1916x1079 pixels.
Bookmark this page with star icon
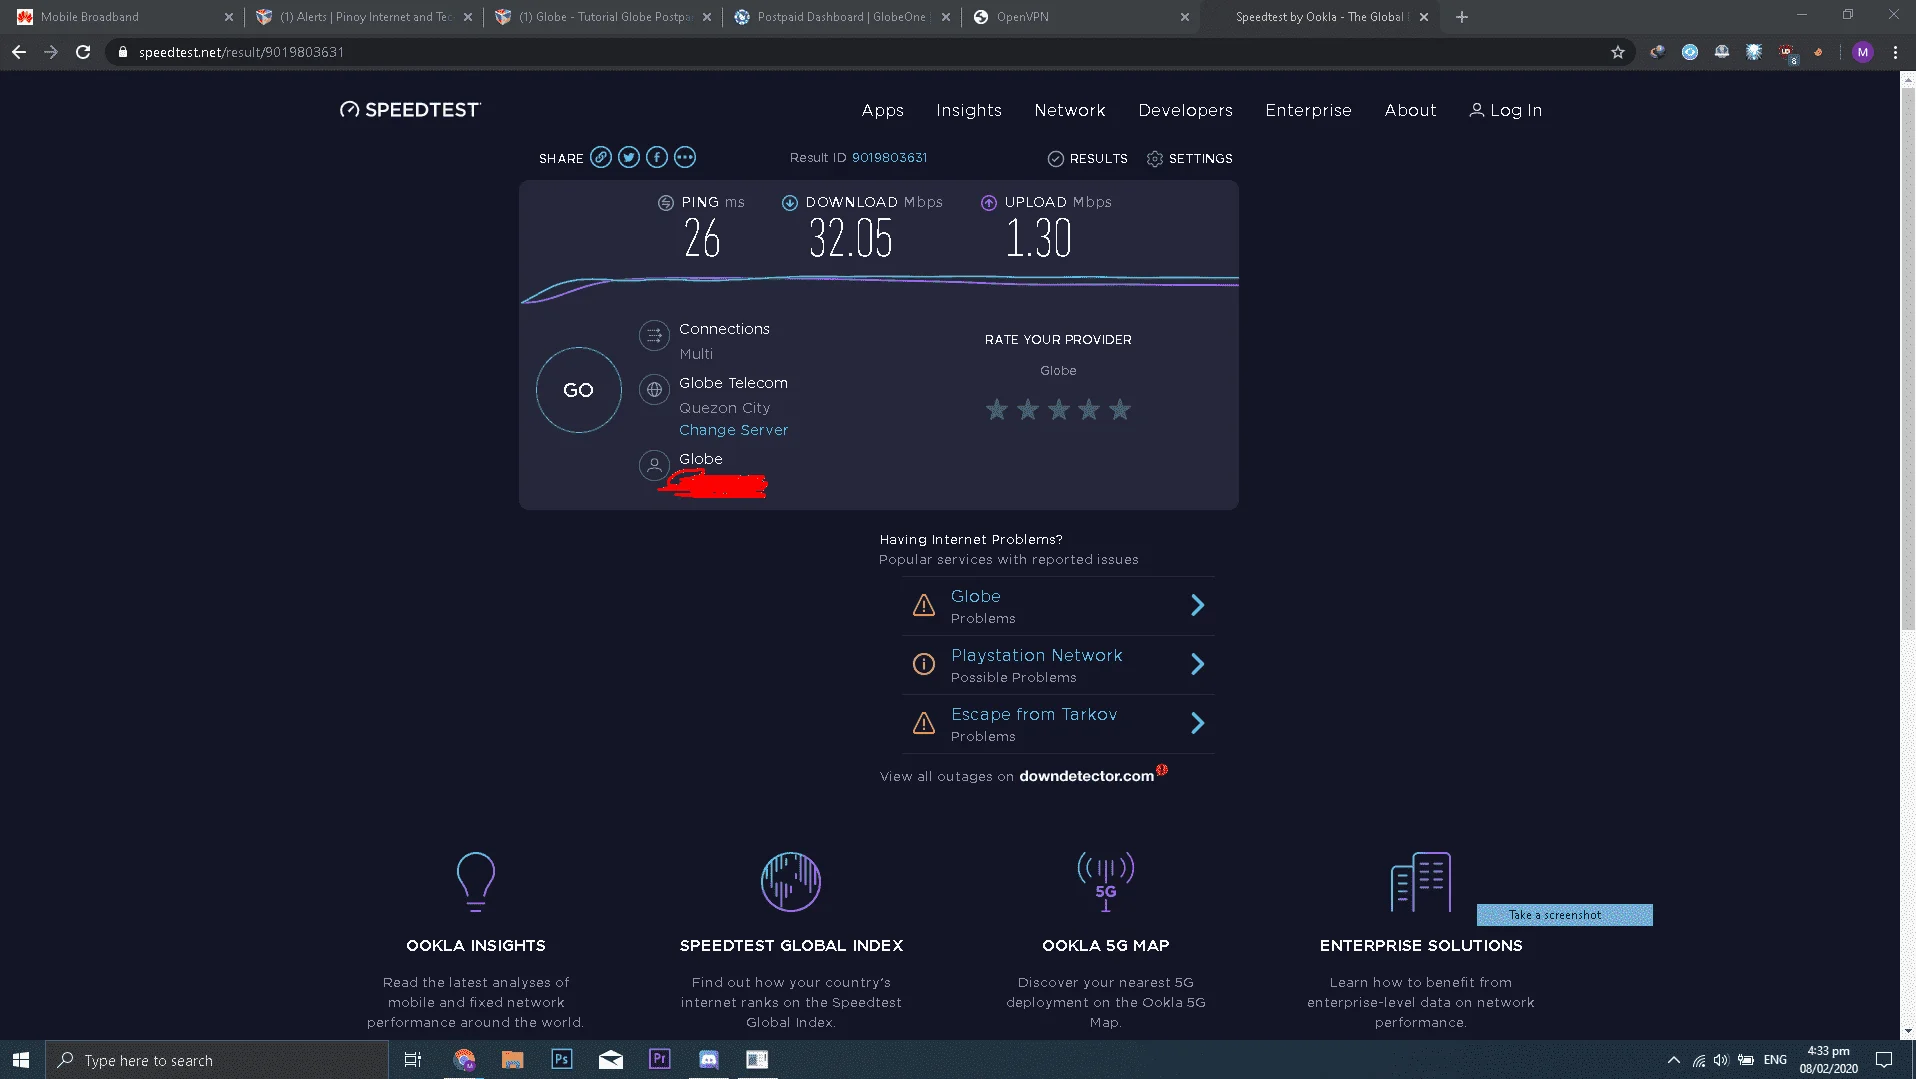pyautogui.click(x=1618, y=52)
